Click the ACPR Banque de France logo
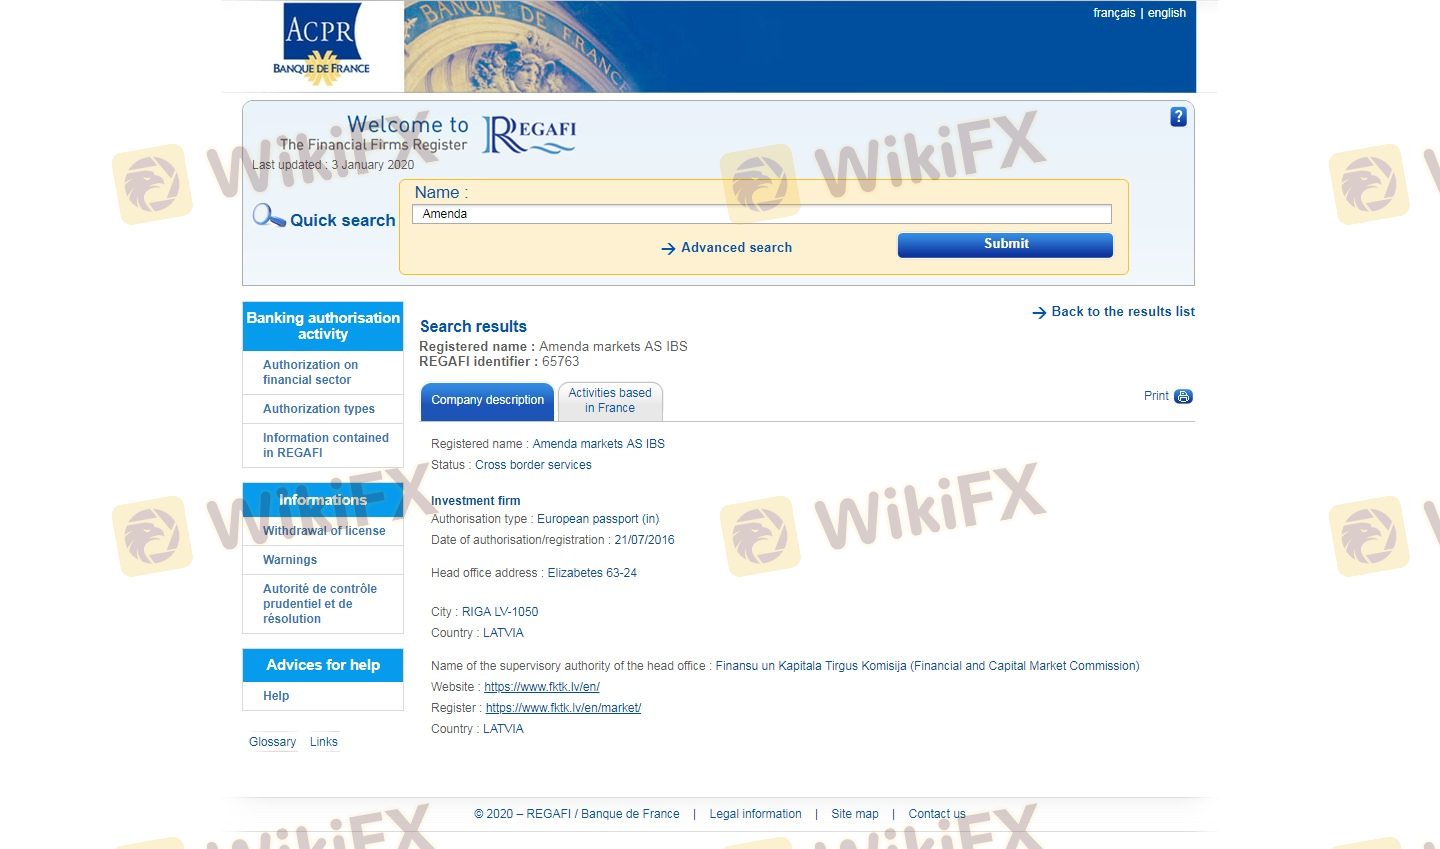The height and width of the screenshot is (849, 1440). point(321,45)
